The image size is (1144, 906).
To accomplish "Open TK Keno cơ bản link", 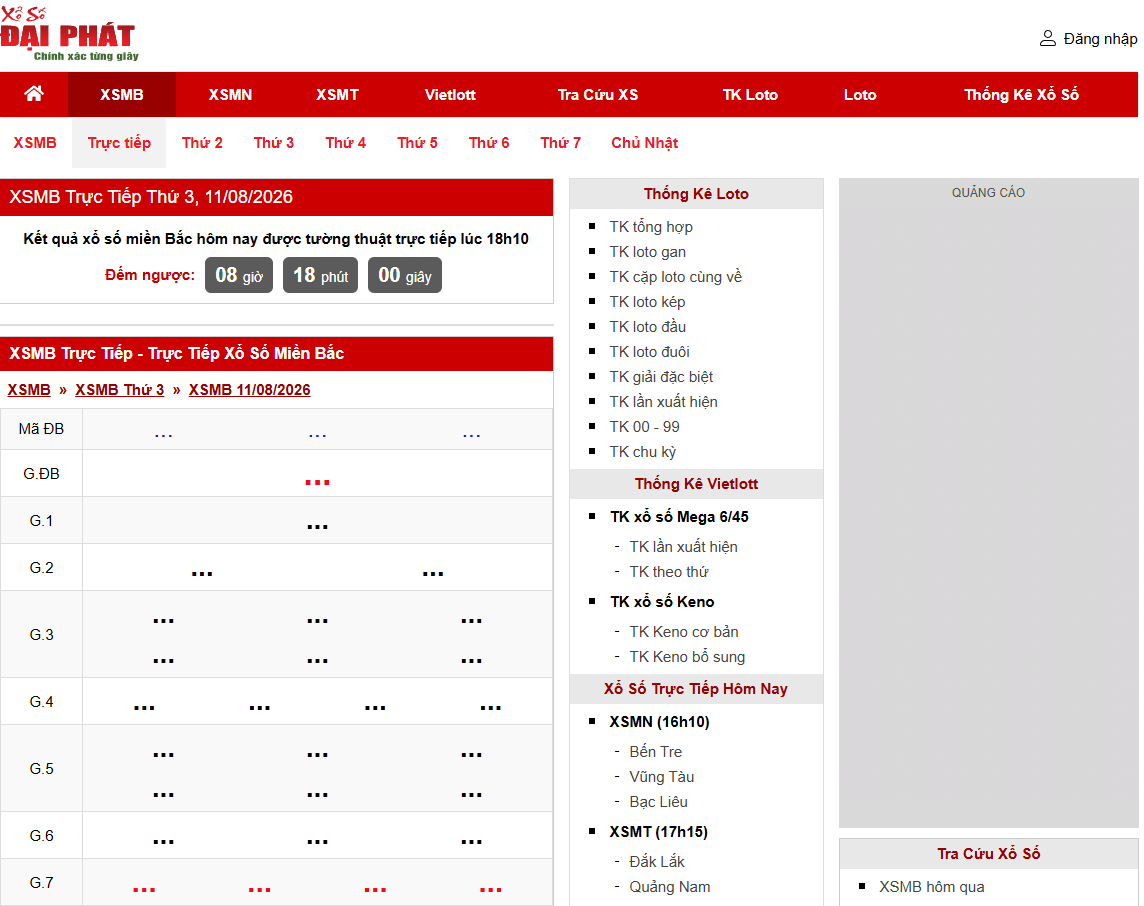I will 684,632.
